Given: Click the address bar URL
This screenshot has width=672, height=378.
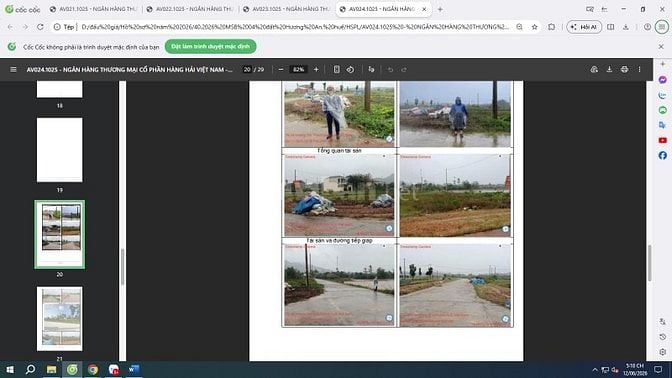Looking at the screenshot, I should [x=295, y=27].
